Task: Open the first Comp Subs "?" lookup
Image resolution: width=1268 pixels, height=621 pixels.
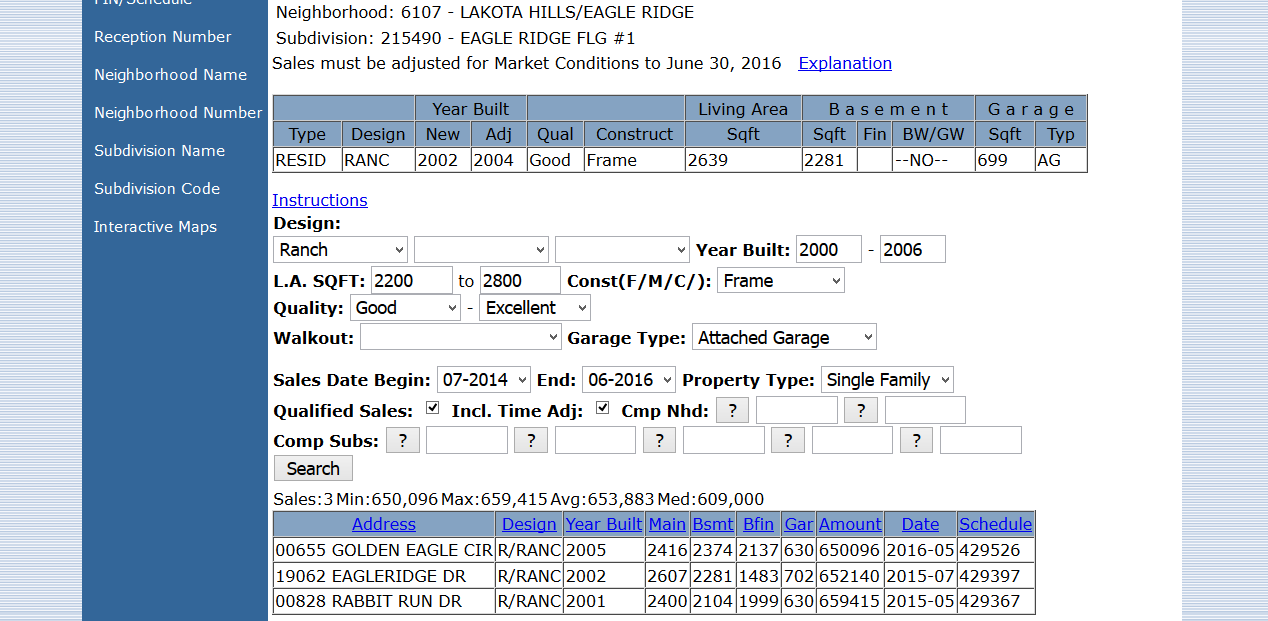Action: (x=402, y=439)
